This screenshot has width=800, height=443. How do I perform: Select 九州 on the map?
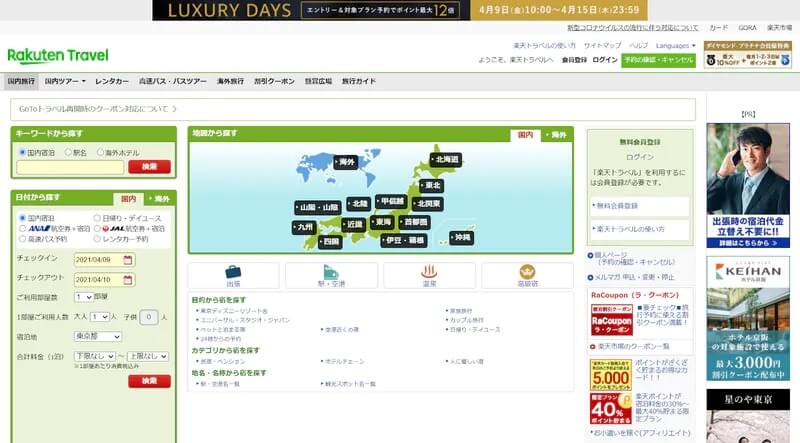(x=304, y=227)
